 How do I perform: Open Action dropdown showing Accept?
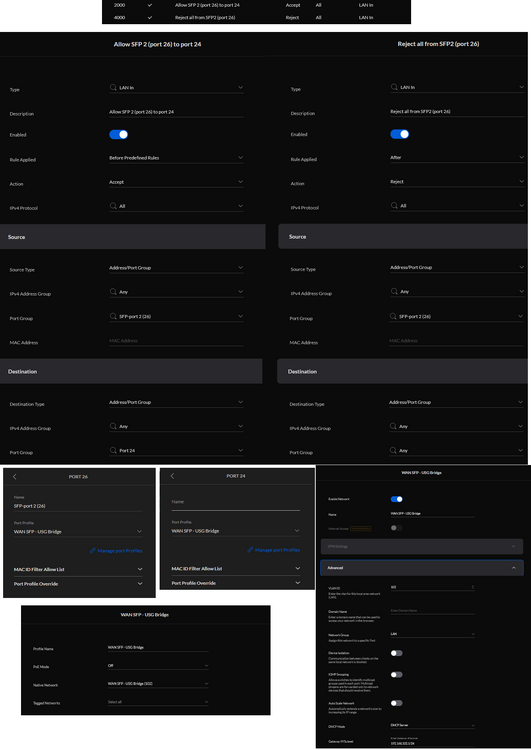coord(176,182)
